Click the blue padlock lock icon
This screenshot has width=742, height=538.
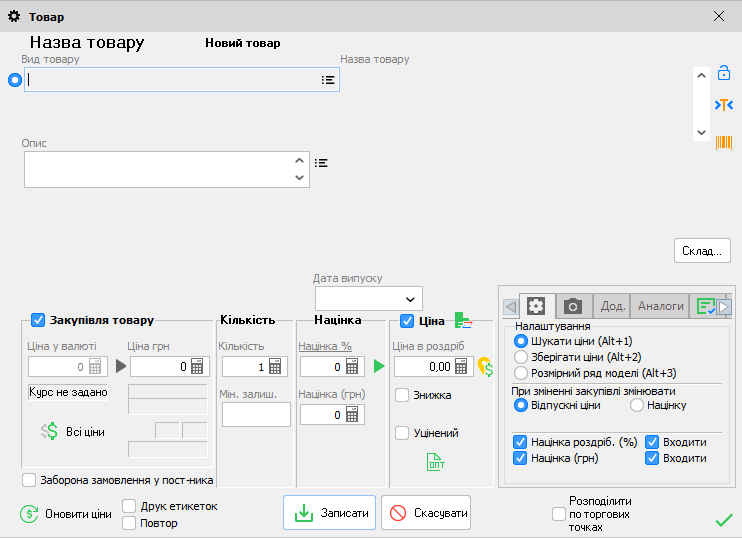[724, 73]
